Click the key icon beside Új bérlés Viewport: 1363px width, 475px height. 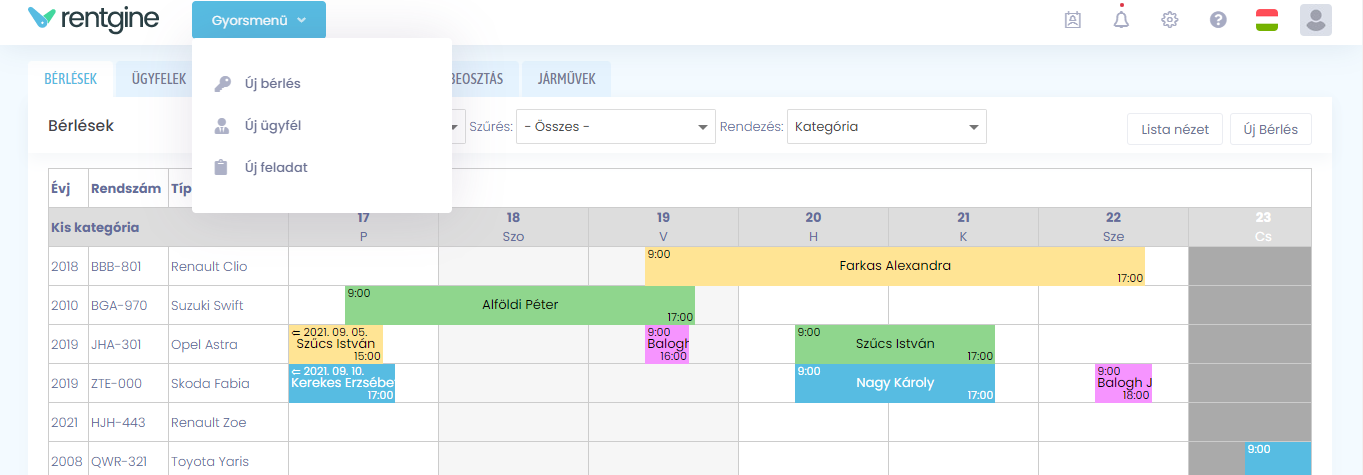click(222, 84)
